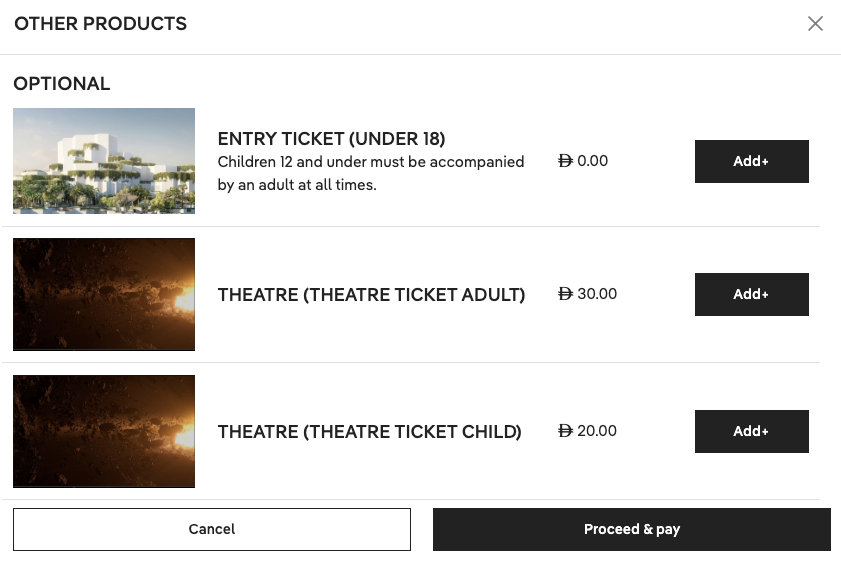Click the currency symbol beside 30.00
Image resolution: width=841 pixels, height=566 pixels.
pos(565,294)
